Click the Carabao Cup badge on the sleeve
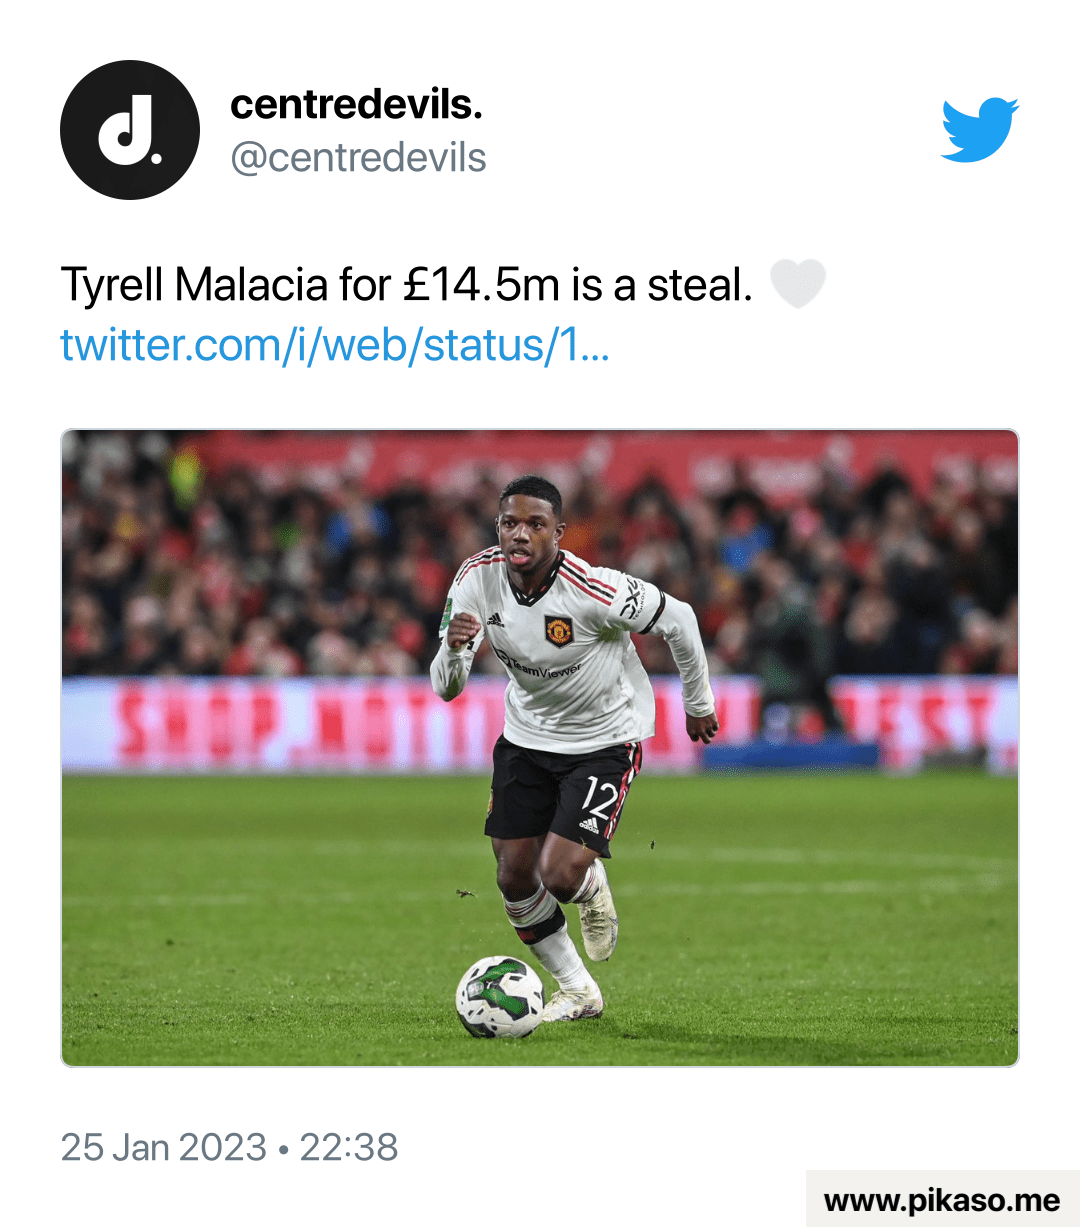The height and width of the screenshot is (1227, 1080). pyautogui.click(x=448, y=614)
